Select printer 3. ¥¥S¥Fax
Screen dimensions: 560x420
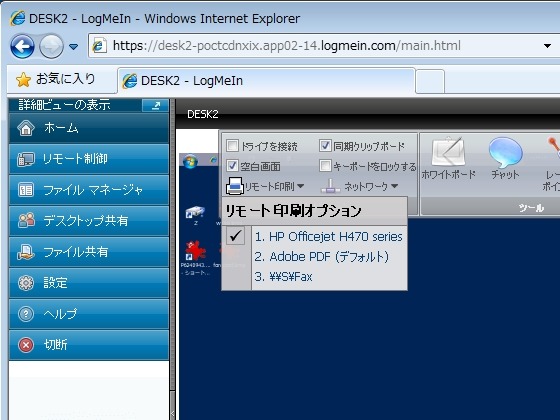(283, 276)
